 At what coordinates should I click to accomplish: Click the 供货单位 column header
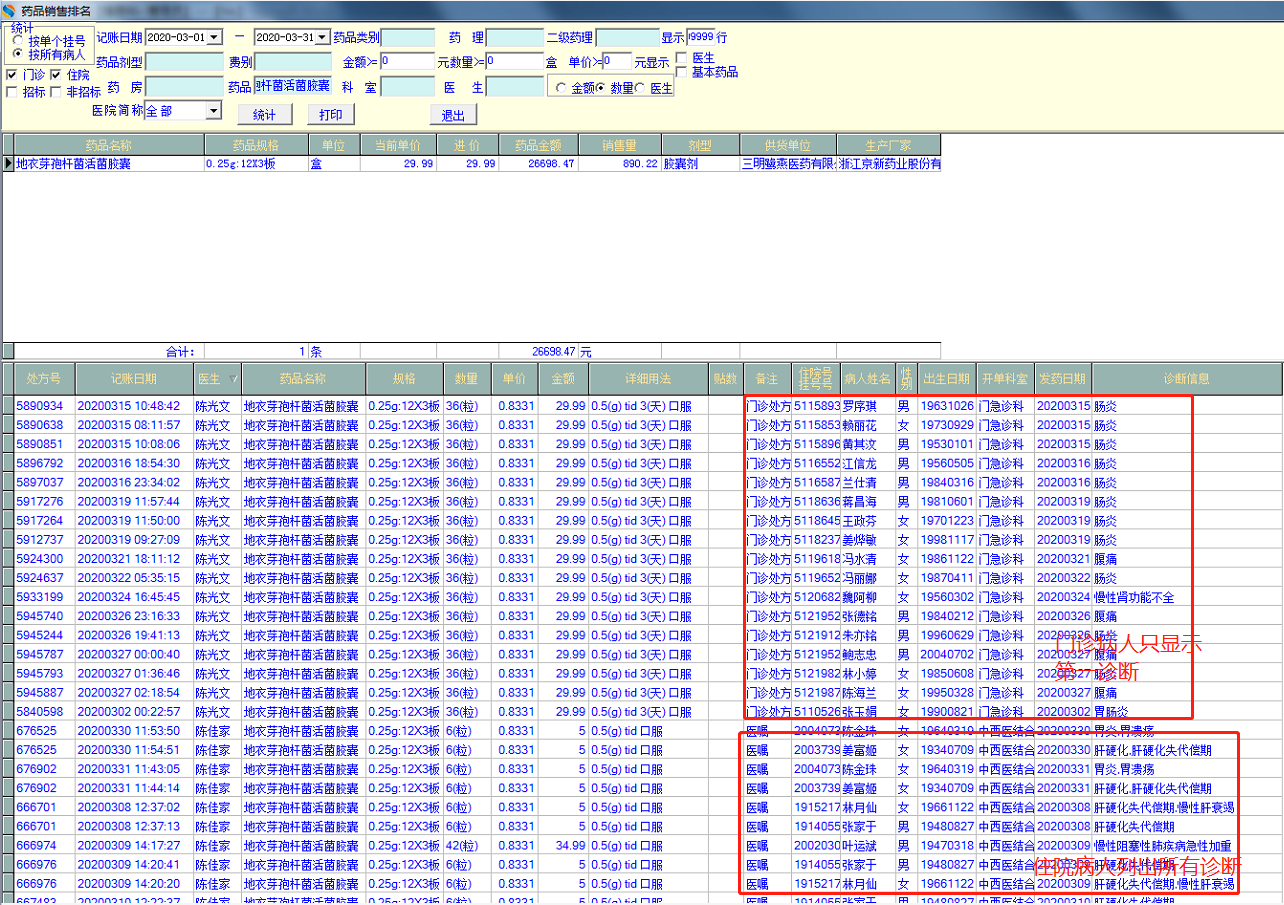(x=788, y=145)
